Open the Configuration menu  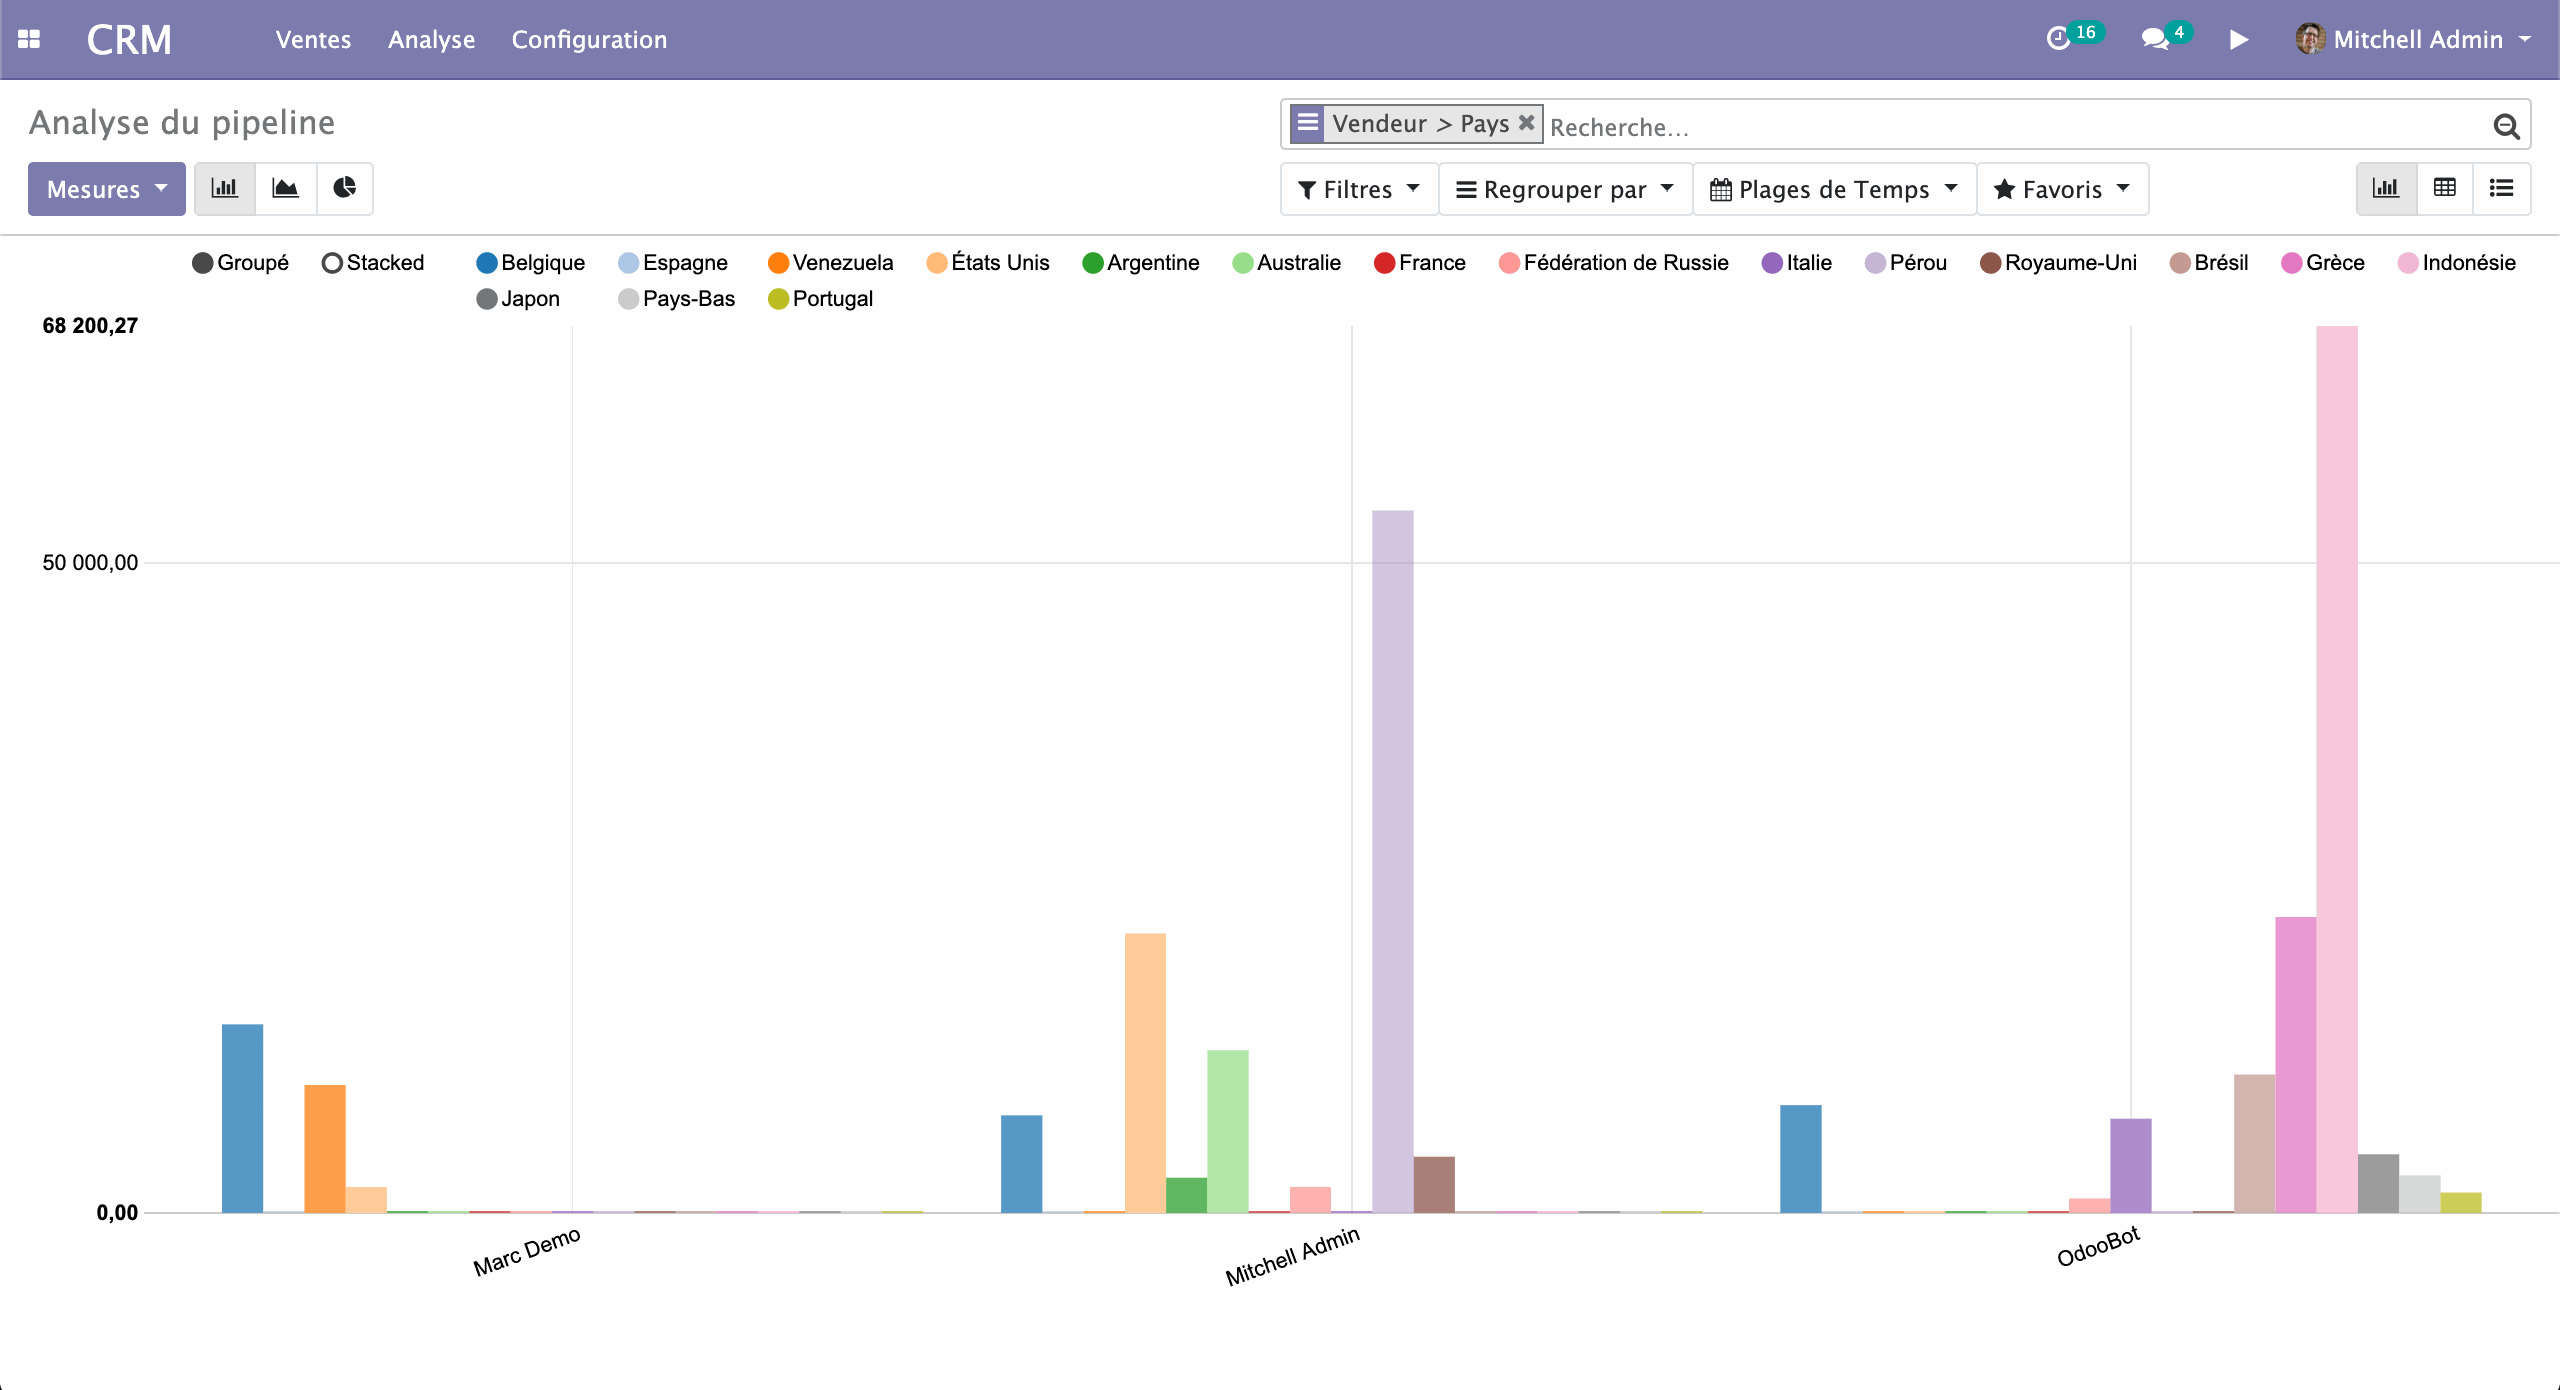[x=589, y=39]
